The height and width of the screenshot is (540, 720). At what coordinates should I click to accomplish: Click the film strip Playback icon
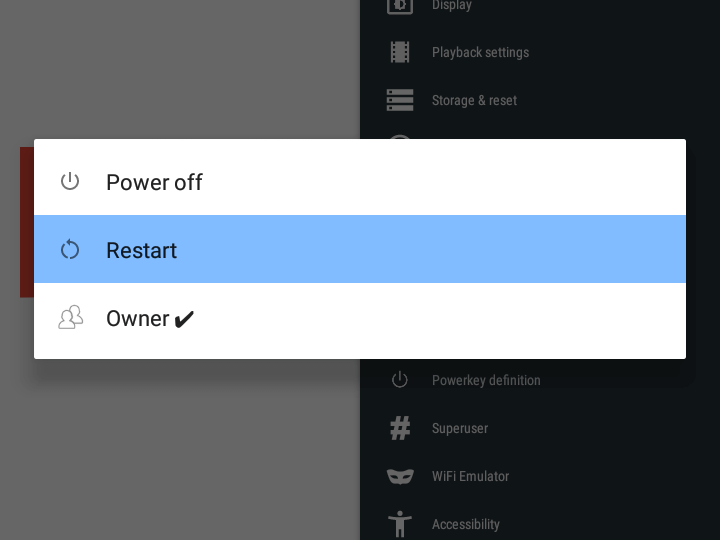point(400,52)
